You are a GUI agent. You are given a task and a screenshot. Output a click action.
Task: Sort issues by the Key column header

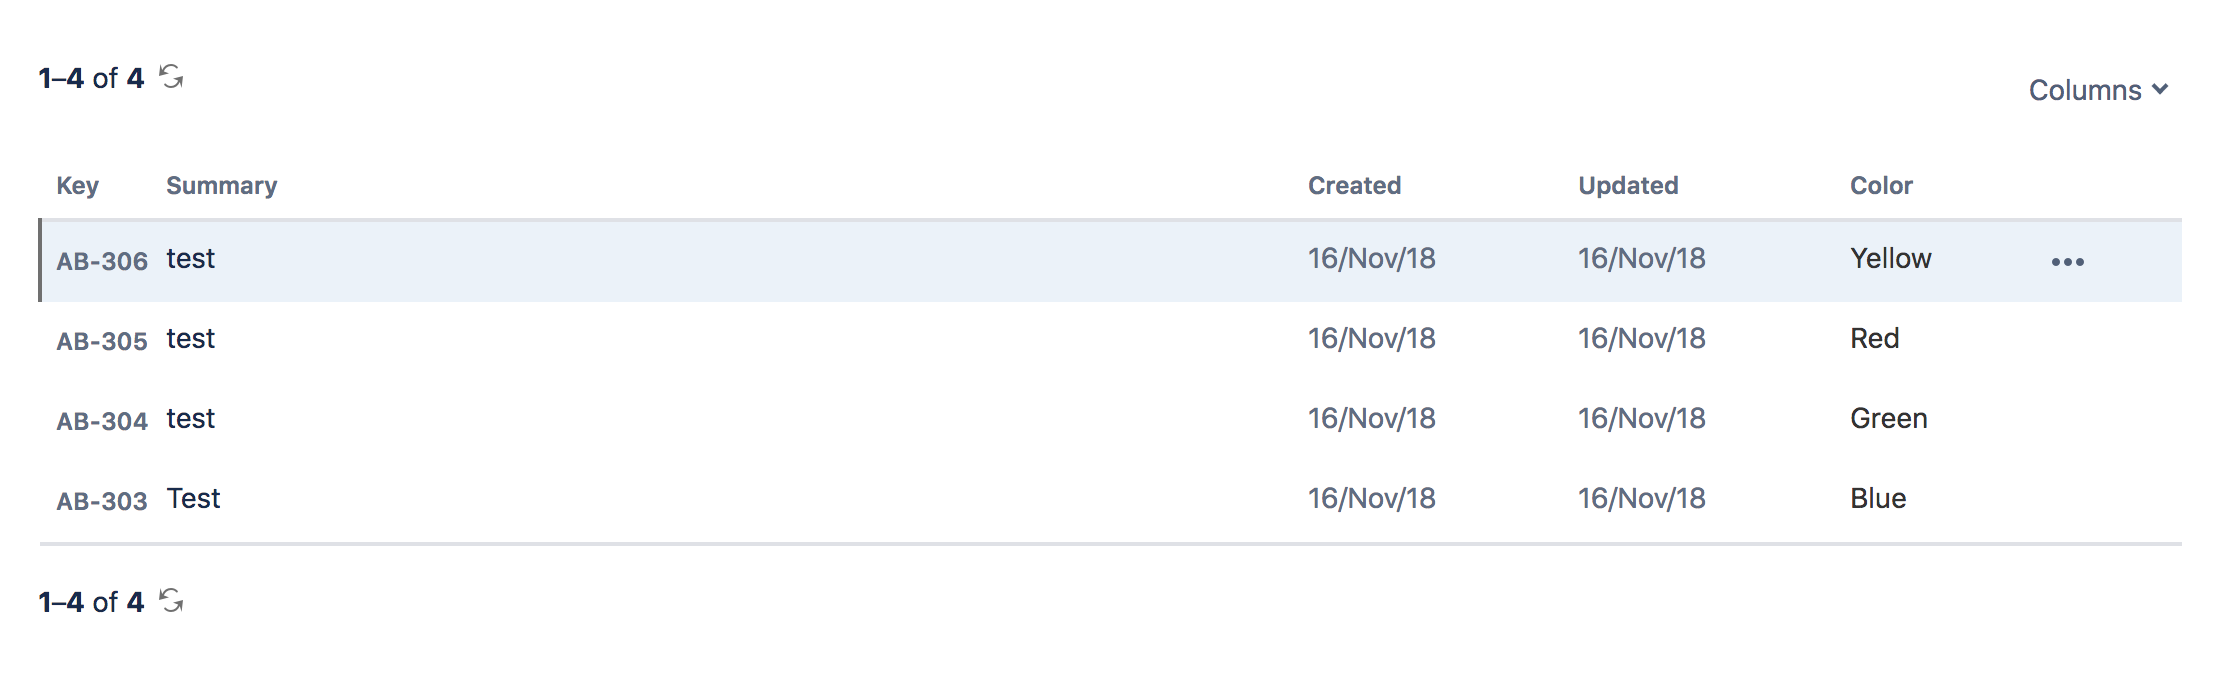point(79,185)
